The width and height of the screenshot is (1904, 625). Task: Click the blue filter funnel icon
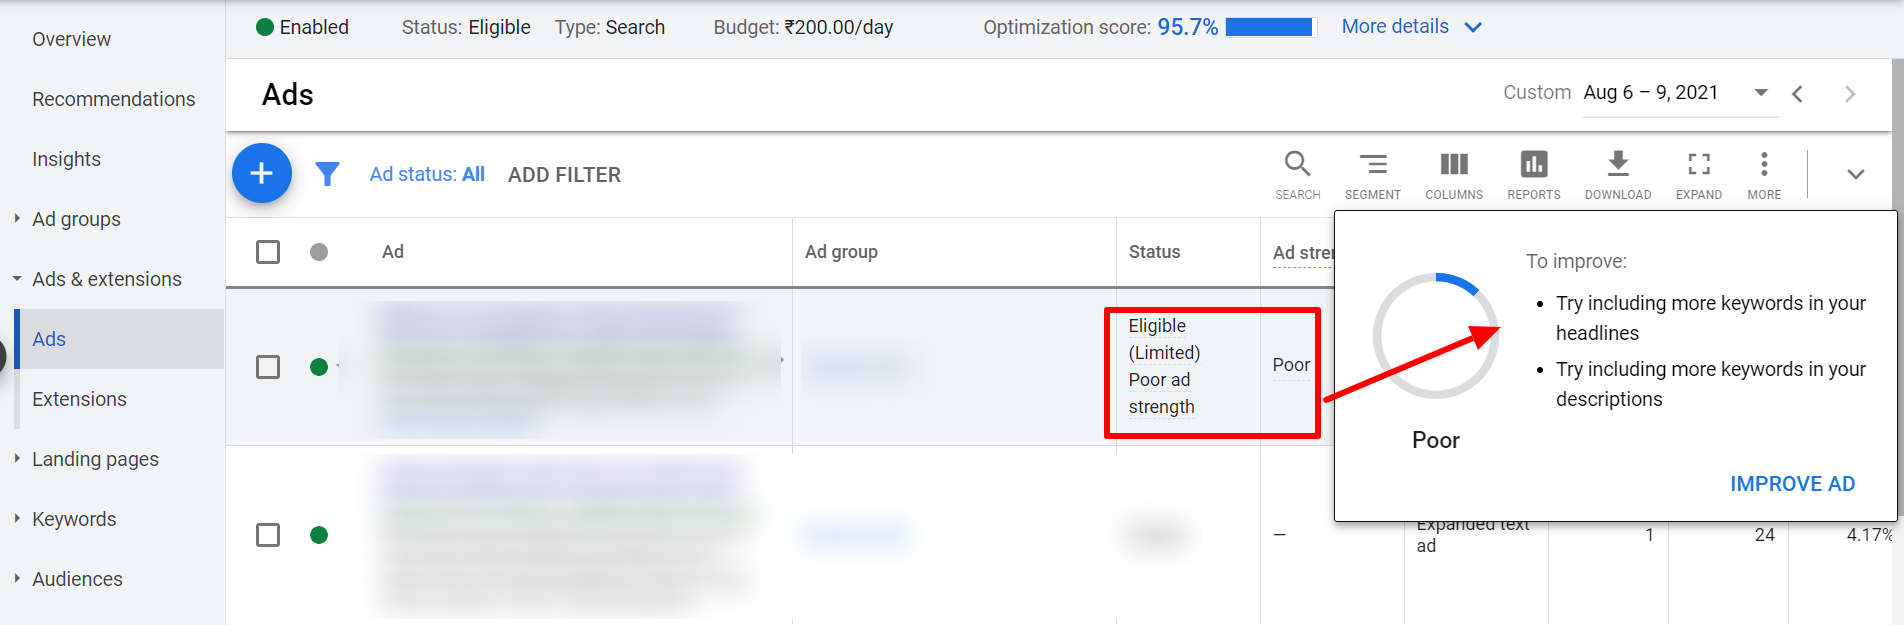coord(327,174)
